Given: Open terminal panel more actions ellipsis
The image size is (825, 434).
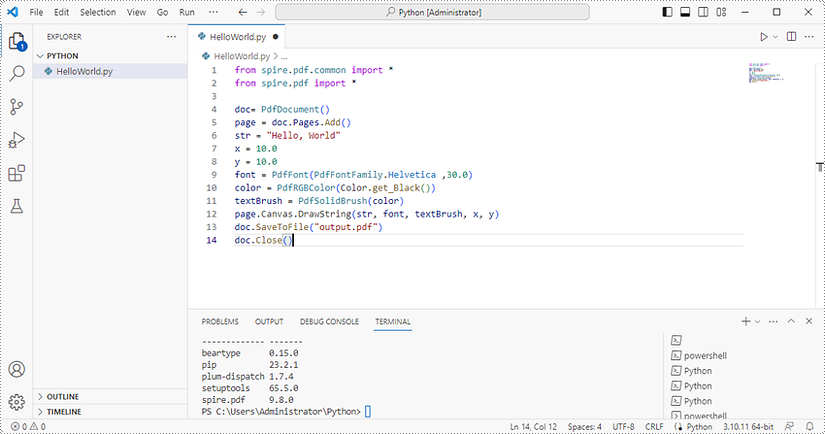Looking at the screenshot, I should [773, 321].
